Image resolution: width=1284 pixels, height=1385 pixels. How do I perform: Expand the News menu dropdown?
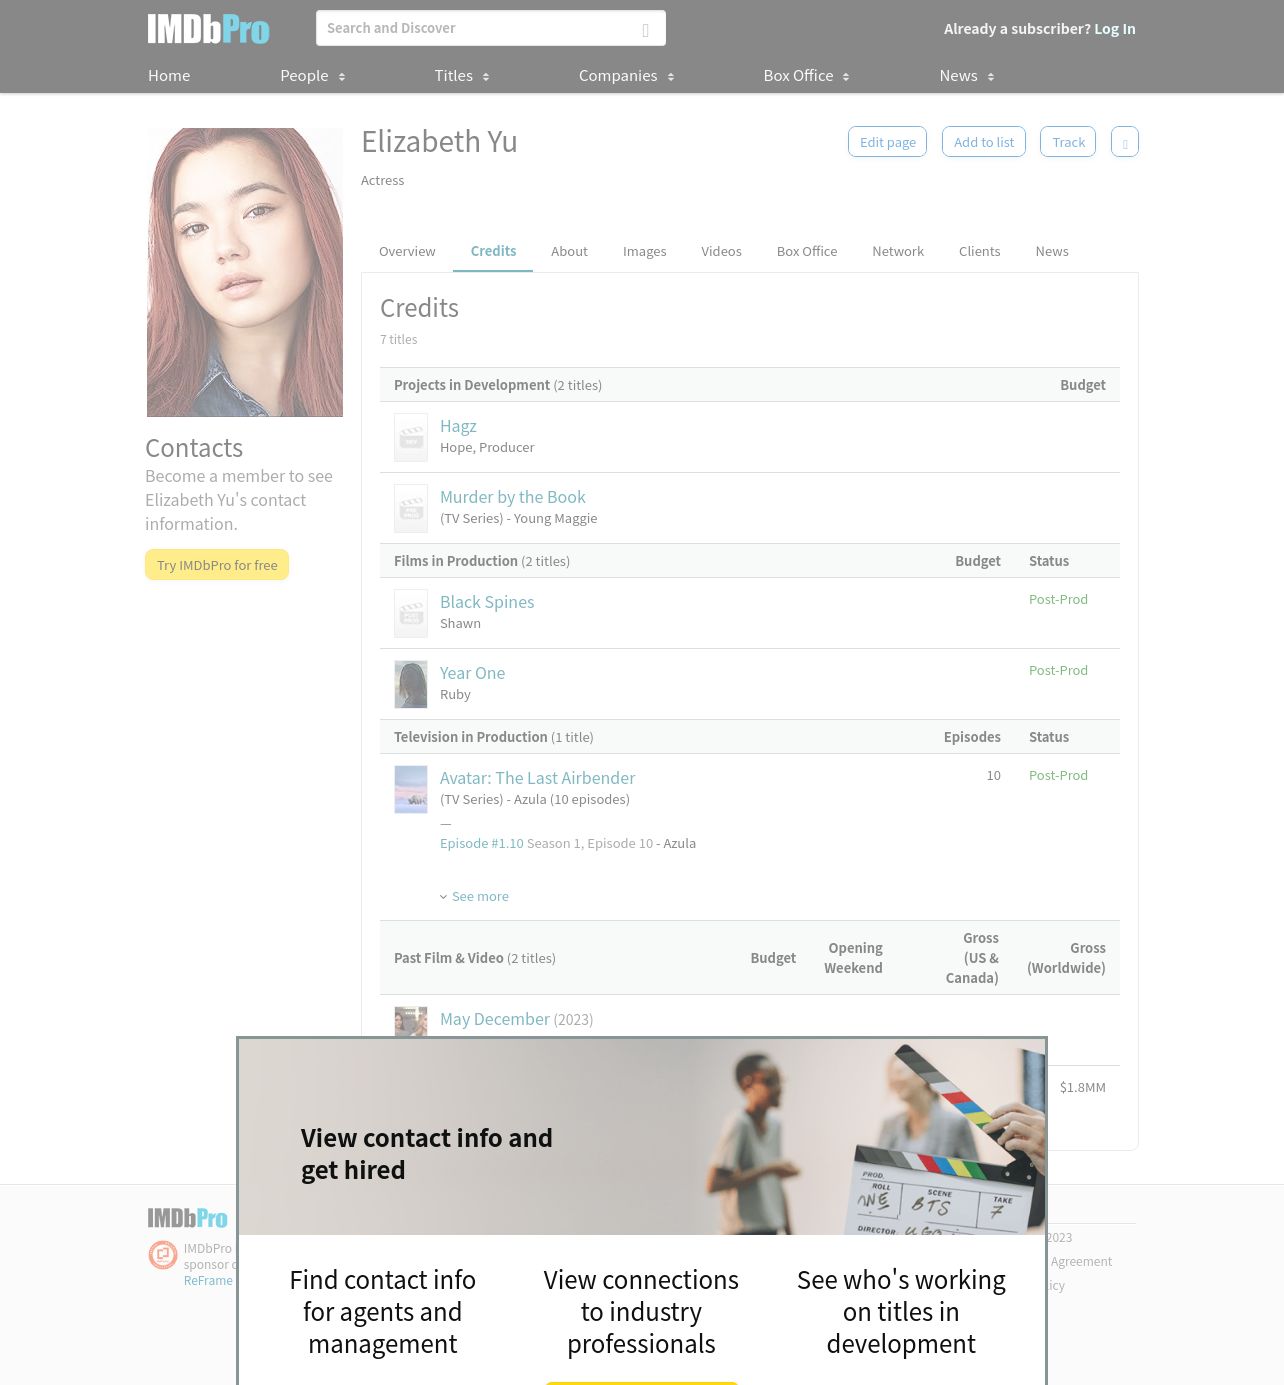point(967,76)
